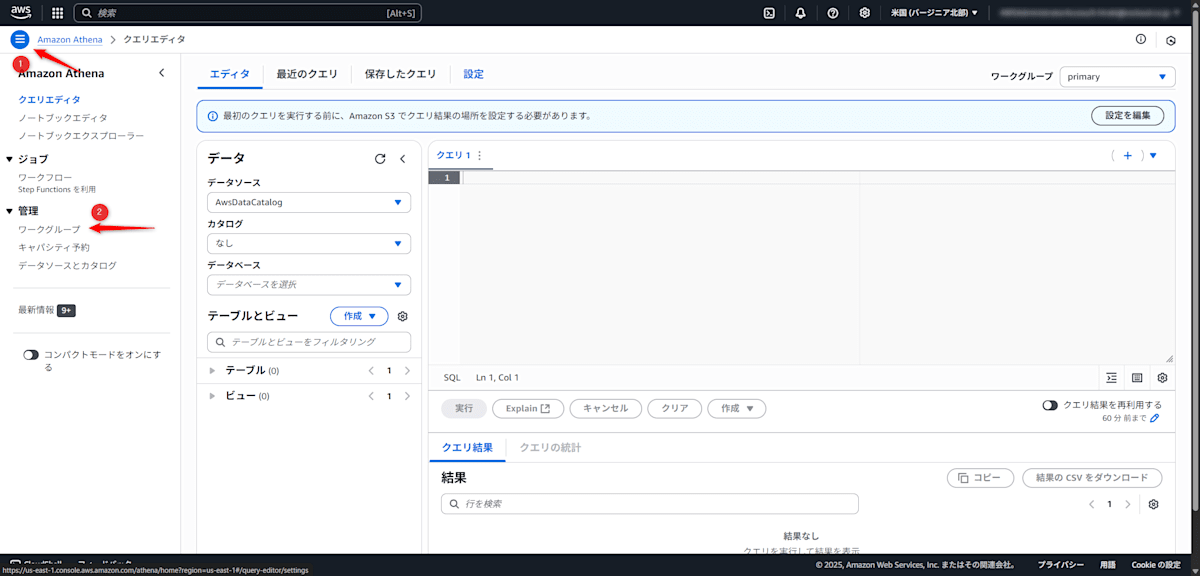Open Workgroups in the sidebar
This screenshot has height=576, width=1200.
pos(49,229)
